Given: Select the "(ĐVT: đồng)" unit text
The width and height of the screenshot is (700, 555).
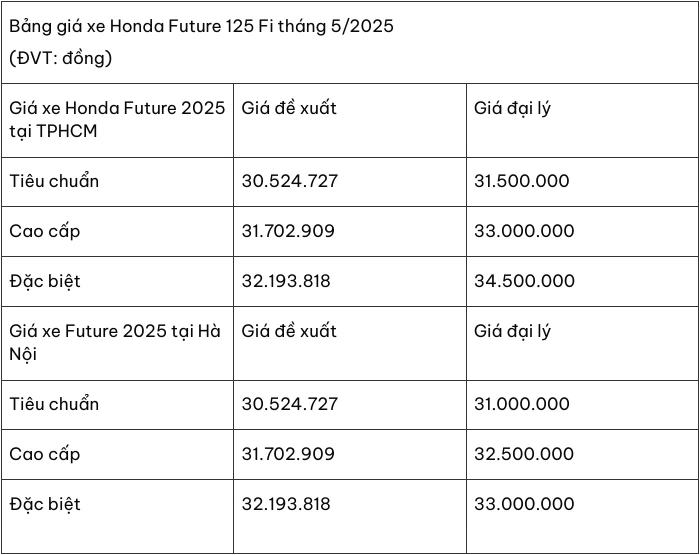Looking at the screenshot, I should (61, 58).
